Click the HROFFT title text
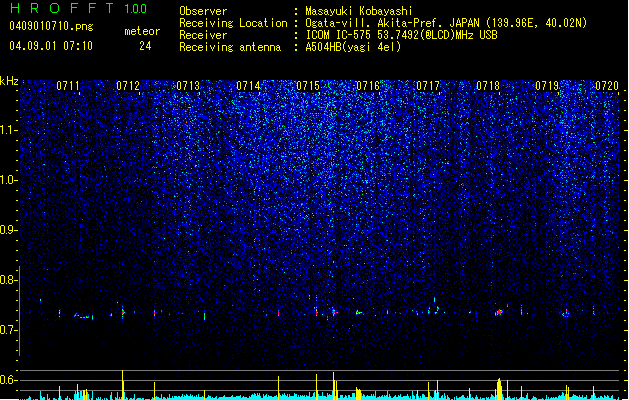Screen dimensions: 629x400 (x=63, y=8)
